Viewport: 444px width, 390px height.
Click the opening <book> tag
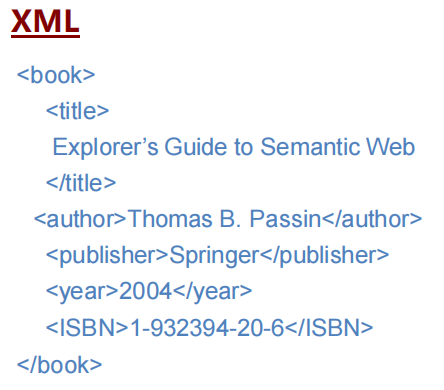tap(56, 75)
